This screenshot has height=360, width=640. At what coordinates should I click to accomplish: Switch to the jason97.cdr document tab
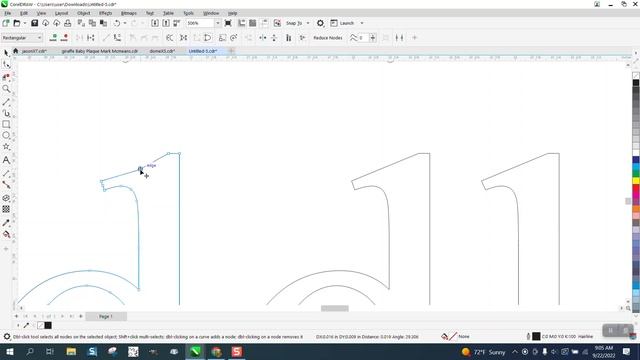click(x=34, y=51)
